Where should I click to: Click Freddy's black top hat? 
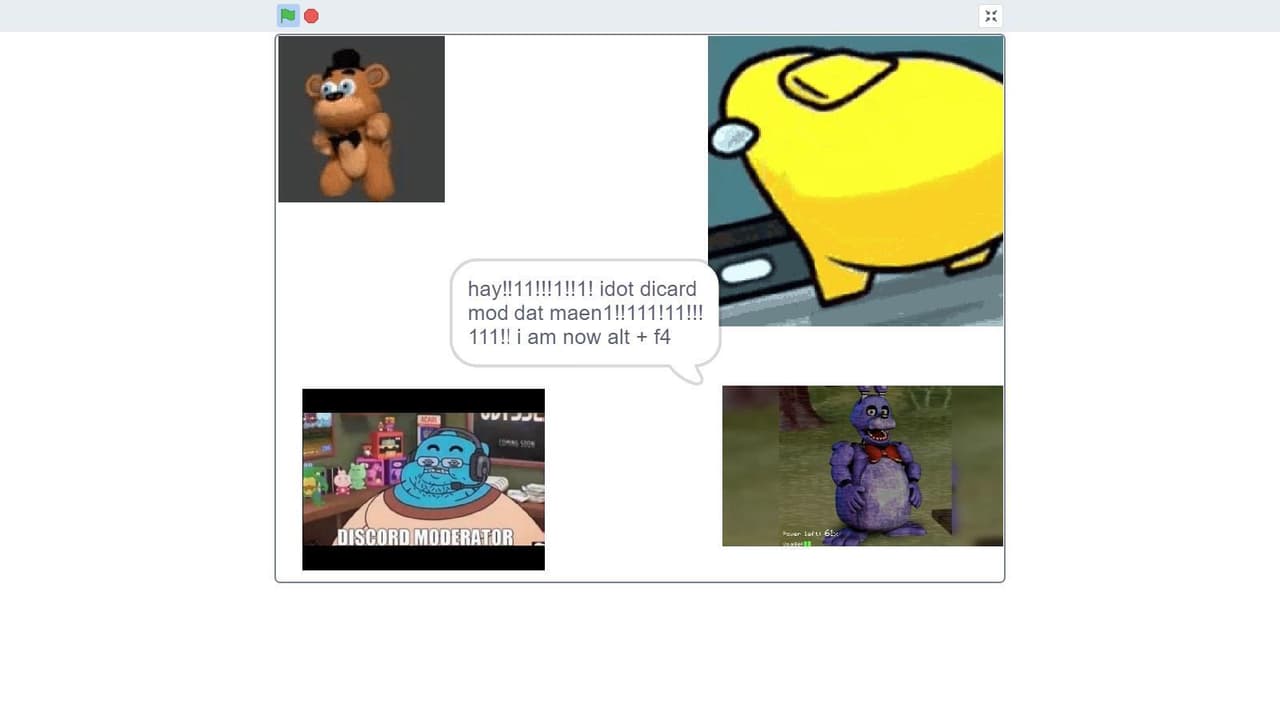pos(345,60)
